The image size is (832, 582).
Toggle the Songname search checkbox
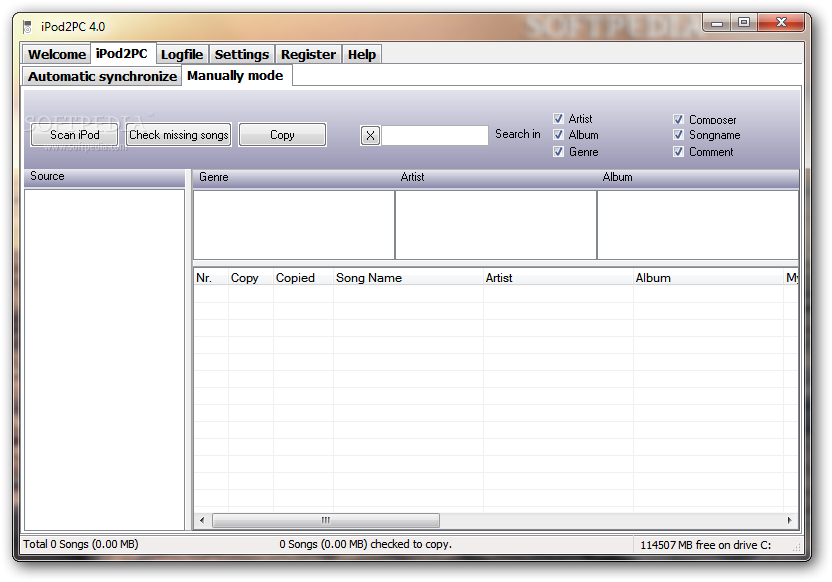(x=678, y=135)
